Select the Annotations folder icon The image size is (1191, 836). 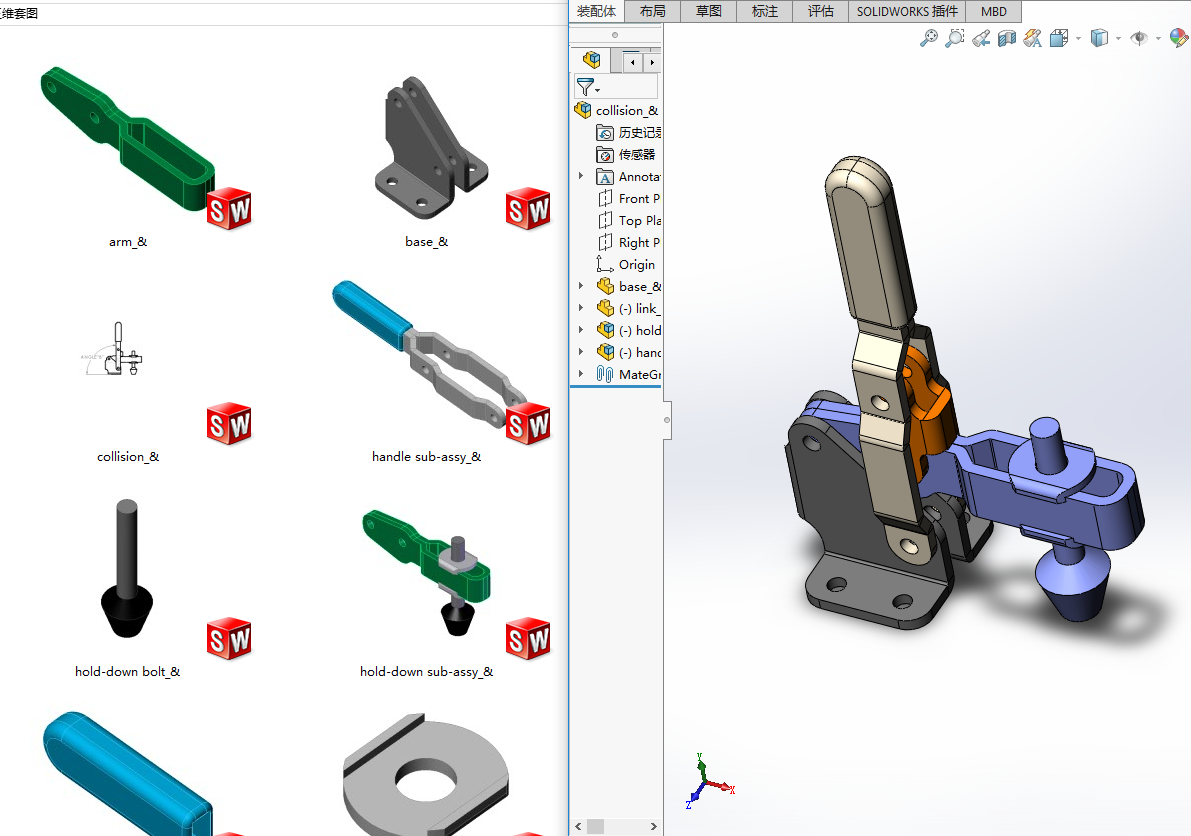(605, 177)
